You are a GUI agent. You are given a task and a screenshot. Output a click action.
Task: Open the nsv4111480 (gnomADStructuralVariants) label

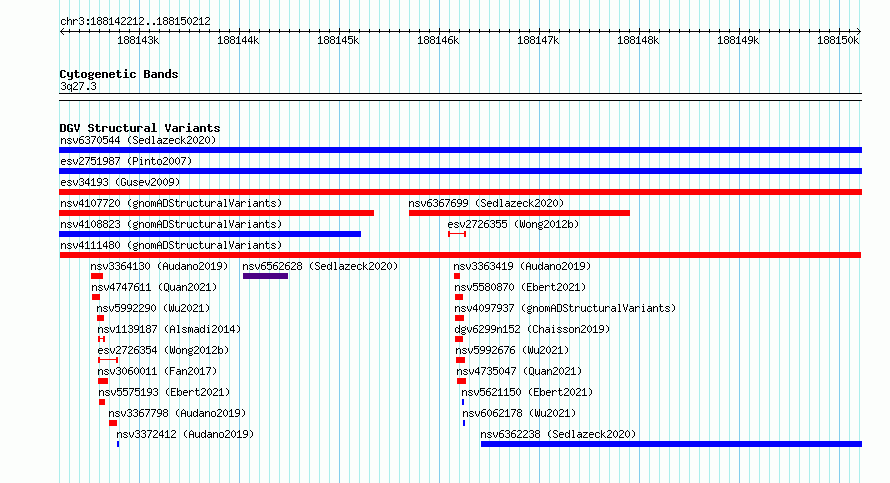click(x=171, y=245)
